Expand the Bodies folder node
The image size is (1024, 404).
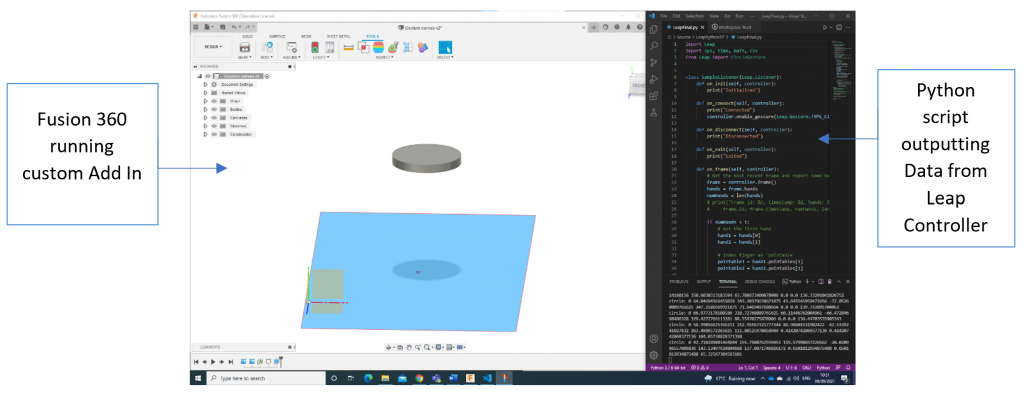click(x=206, y=110)
